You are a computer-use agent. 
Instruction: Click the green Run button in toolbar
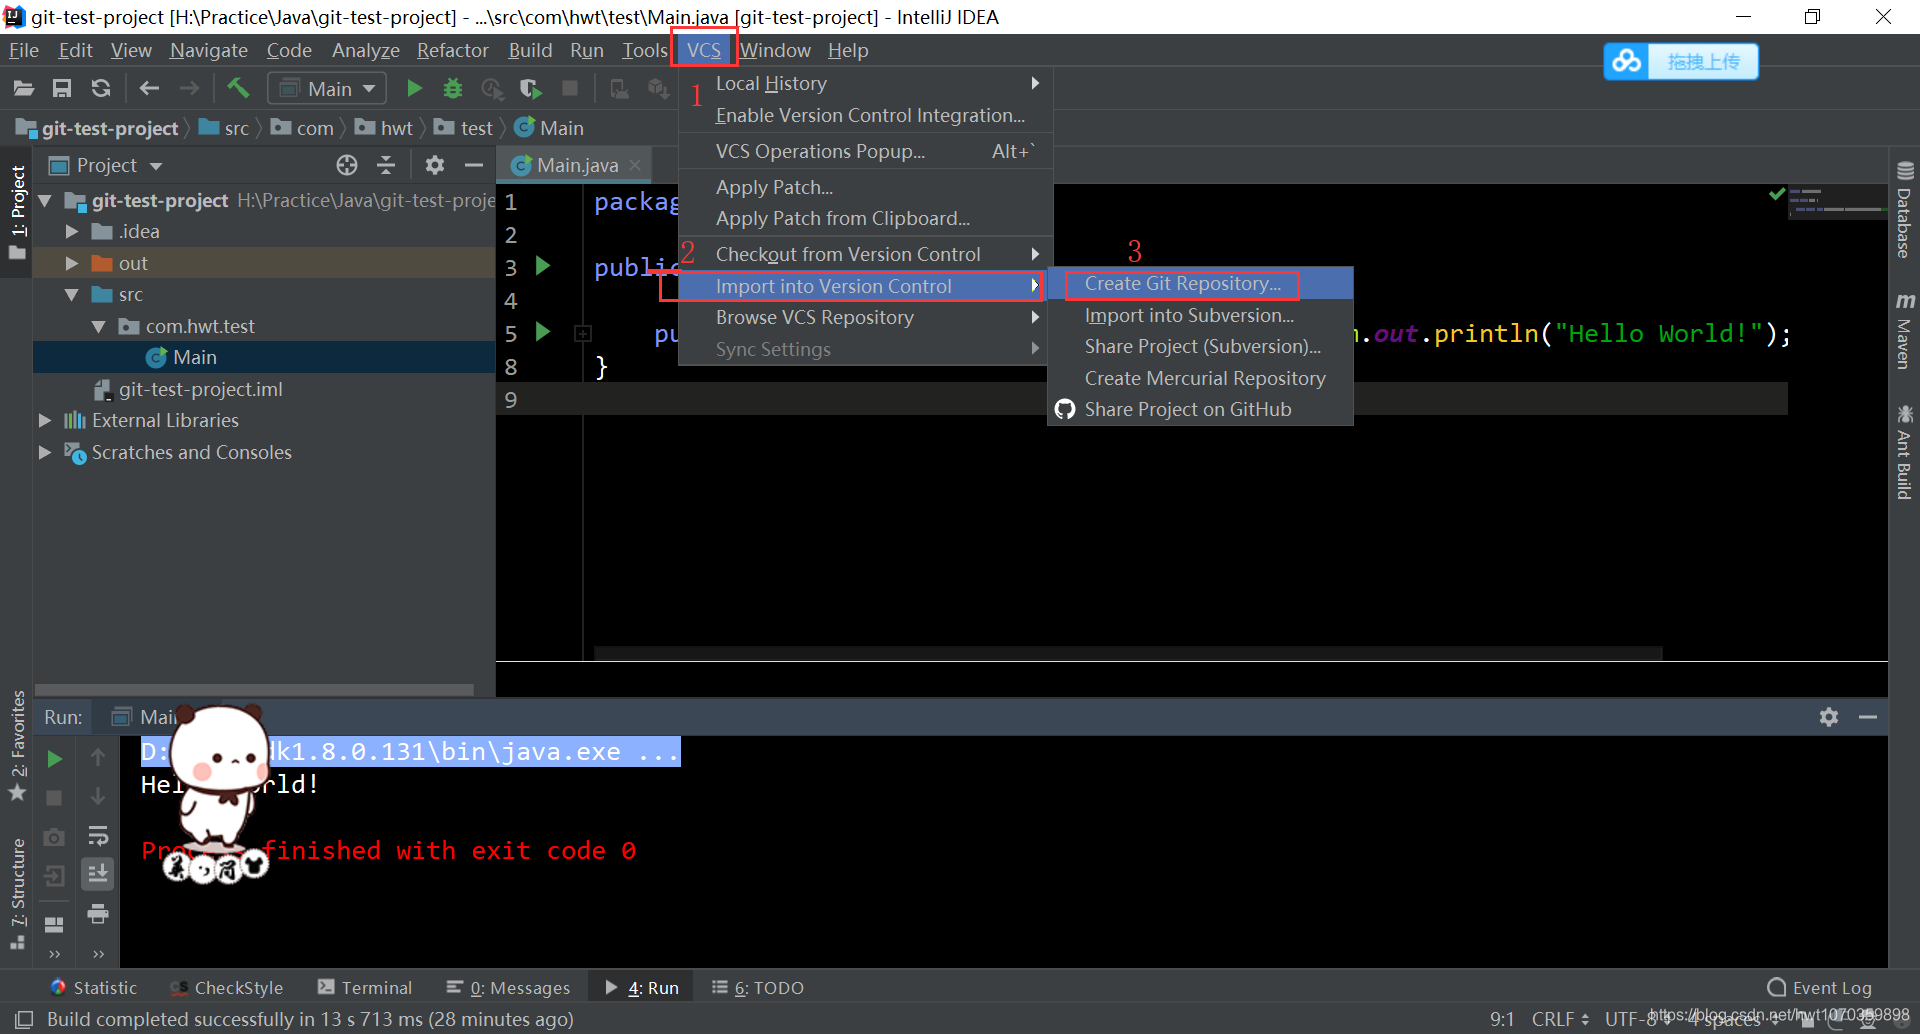pos(414,89)
